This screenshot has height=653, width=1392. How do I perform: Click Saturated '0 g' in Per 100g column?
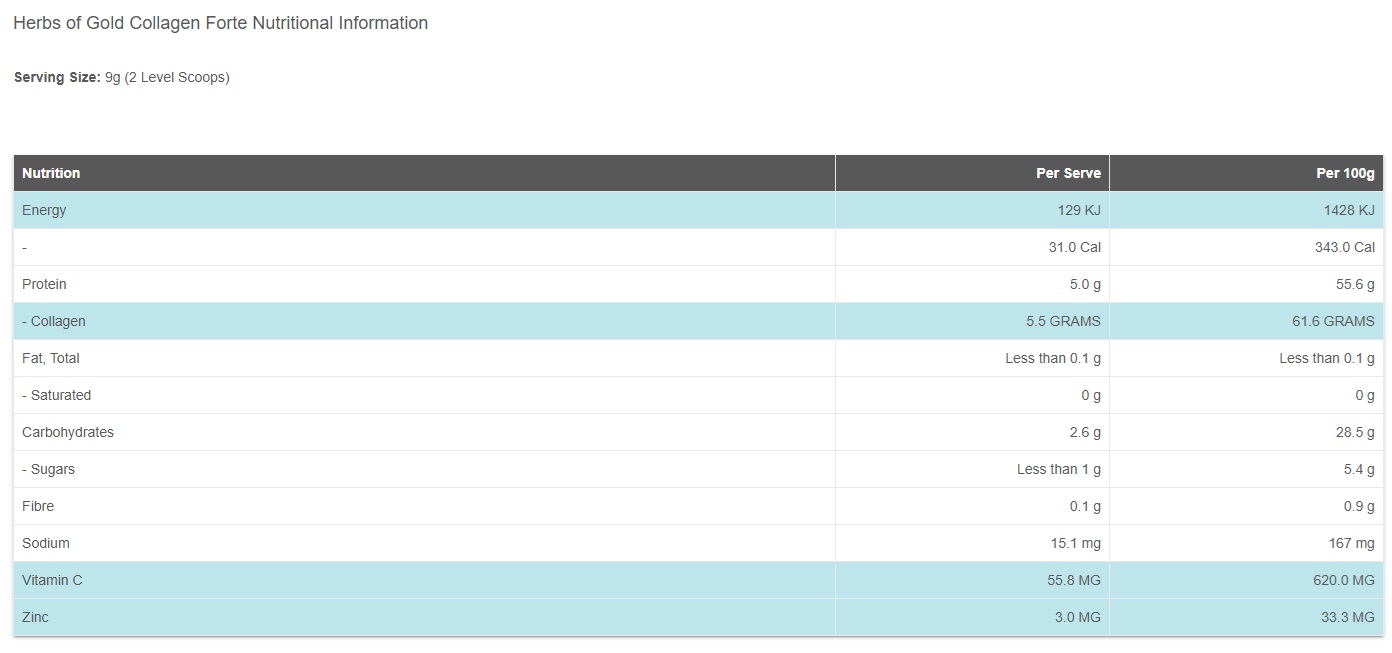pos(1365,395)
